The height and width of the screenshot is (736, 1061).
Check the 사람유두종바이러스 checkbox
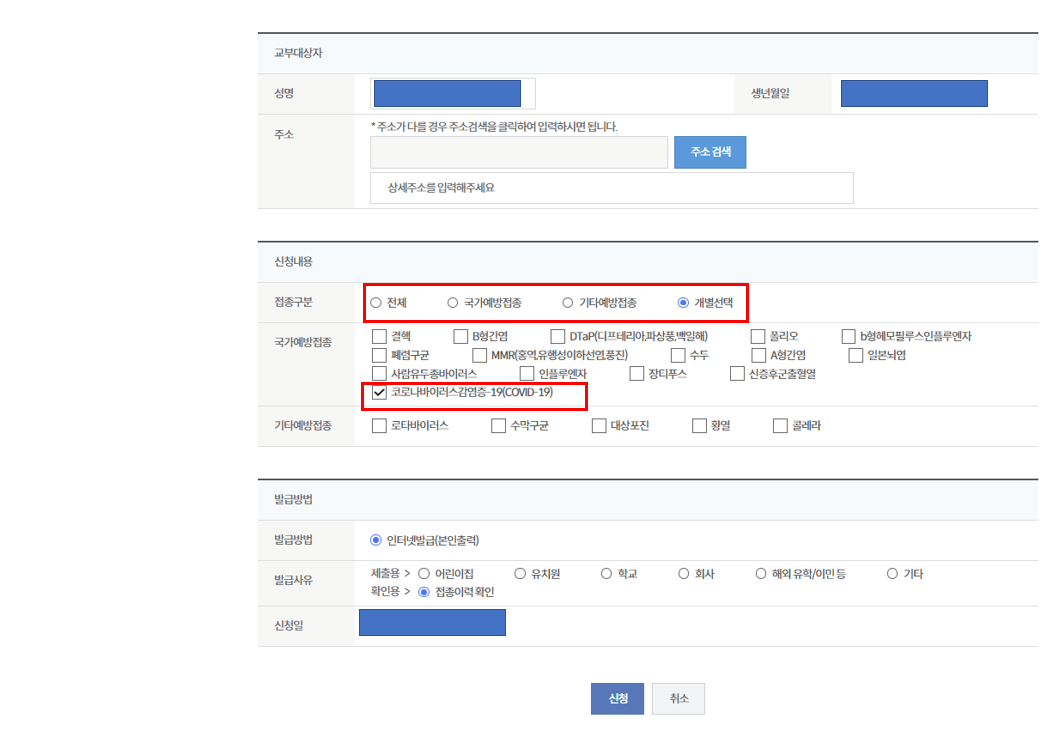380,373
